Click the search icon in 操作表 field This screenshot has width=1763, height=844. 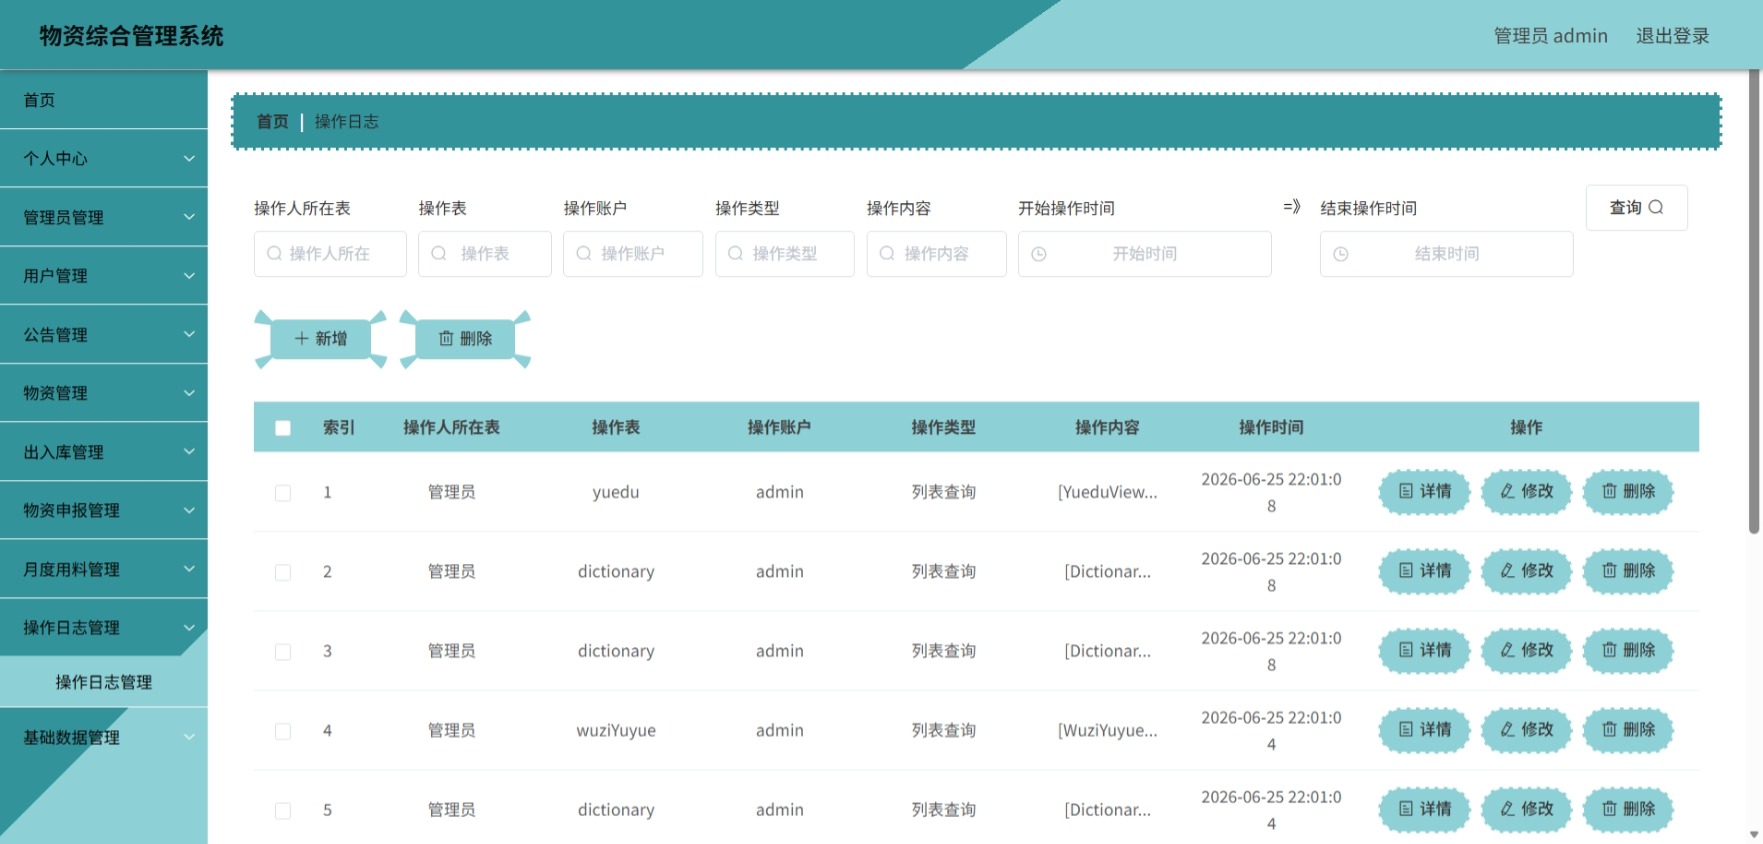click(438, 254)
